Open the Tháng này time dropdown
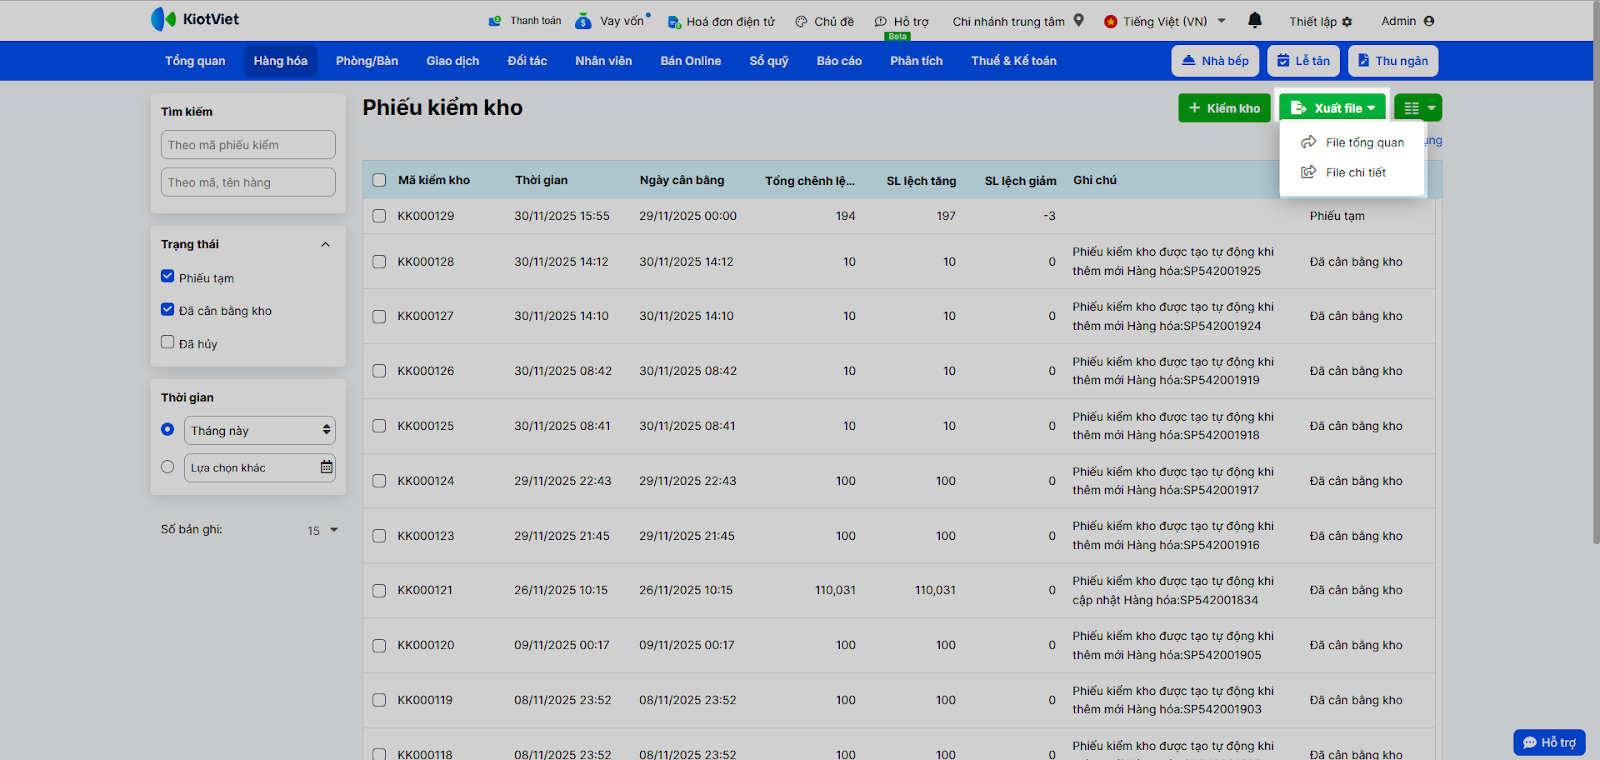1600x760 pixels. coord(260,430)
